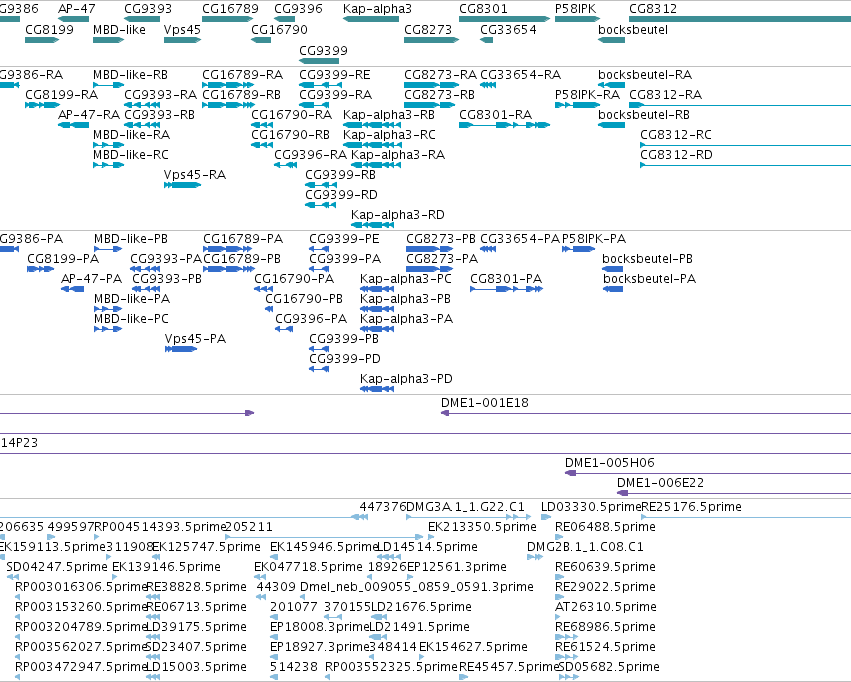Select protein P58IPK-PA label
851x682 pixels.
point(594,238)
